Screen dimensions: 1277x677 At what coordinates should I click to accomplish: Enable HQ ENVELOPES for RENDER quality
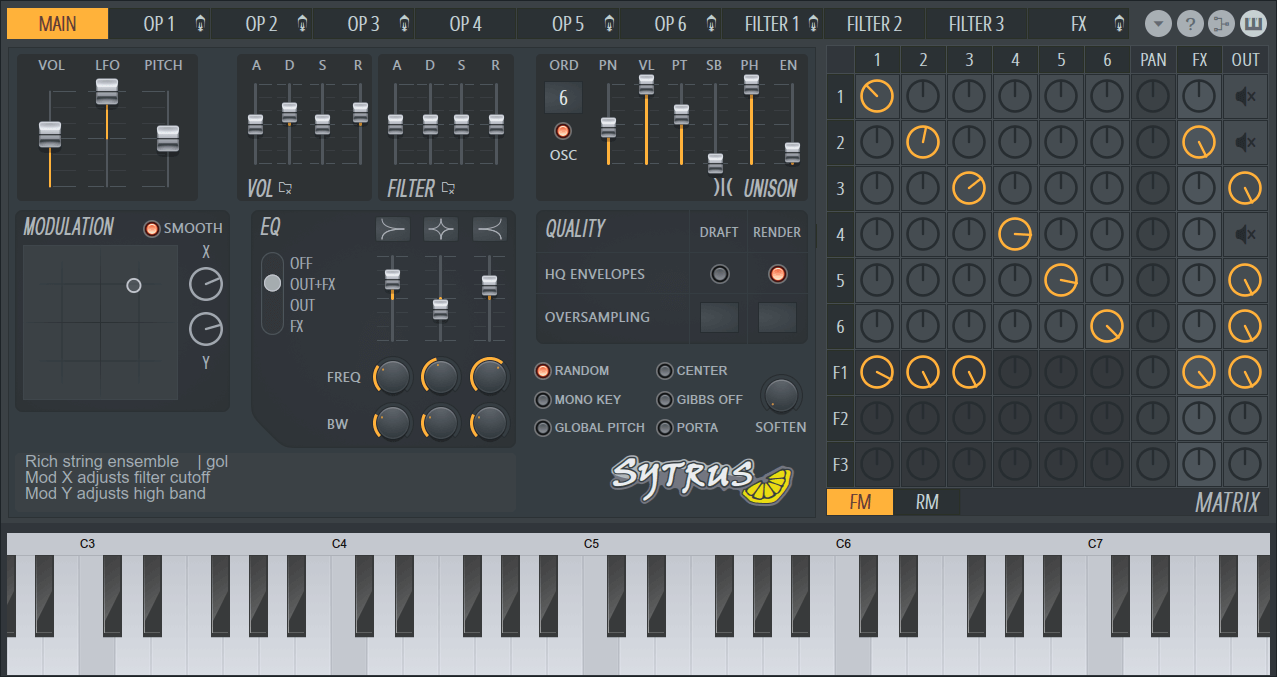pyautogui.click(x=778, y=274)
